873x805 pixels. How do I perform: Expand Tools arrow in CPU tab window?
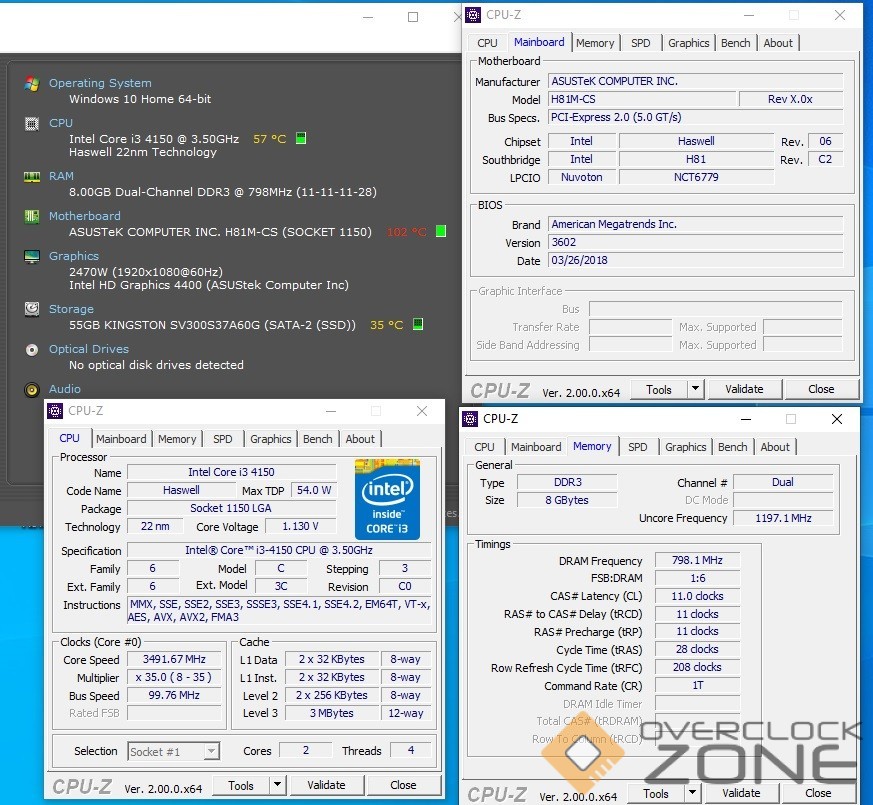click(277, 785)
